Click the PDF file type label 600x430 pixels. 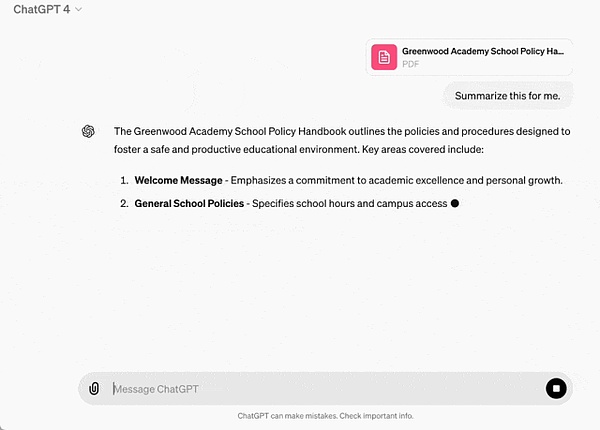click(411, 63)
